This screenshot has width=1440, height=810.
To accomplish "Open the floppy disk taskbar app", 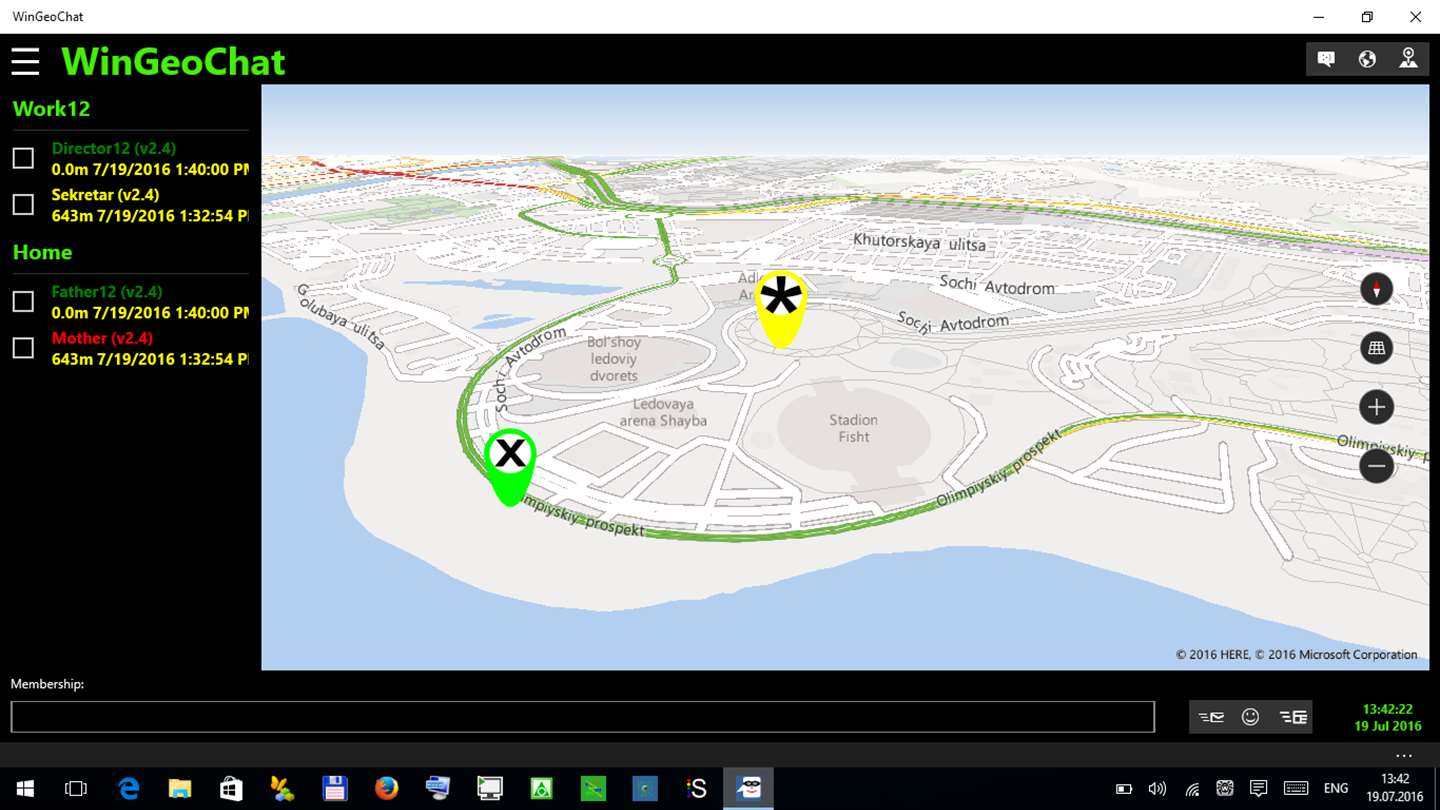I will click(x=334, y=789).
